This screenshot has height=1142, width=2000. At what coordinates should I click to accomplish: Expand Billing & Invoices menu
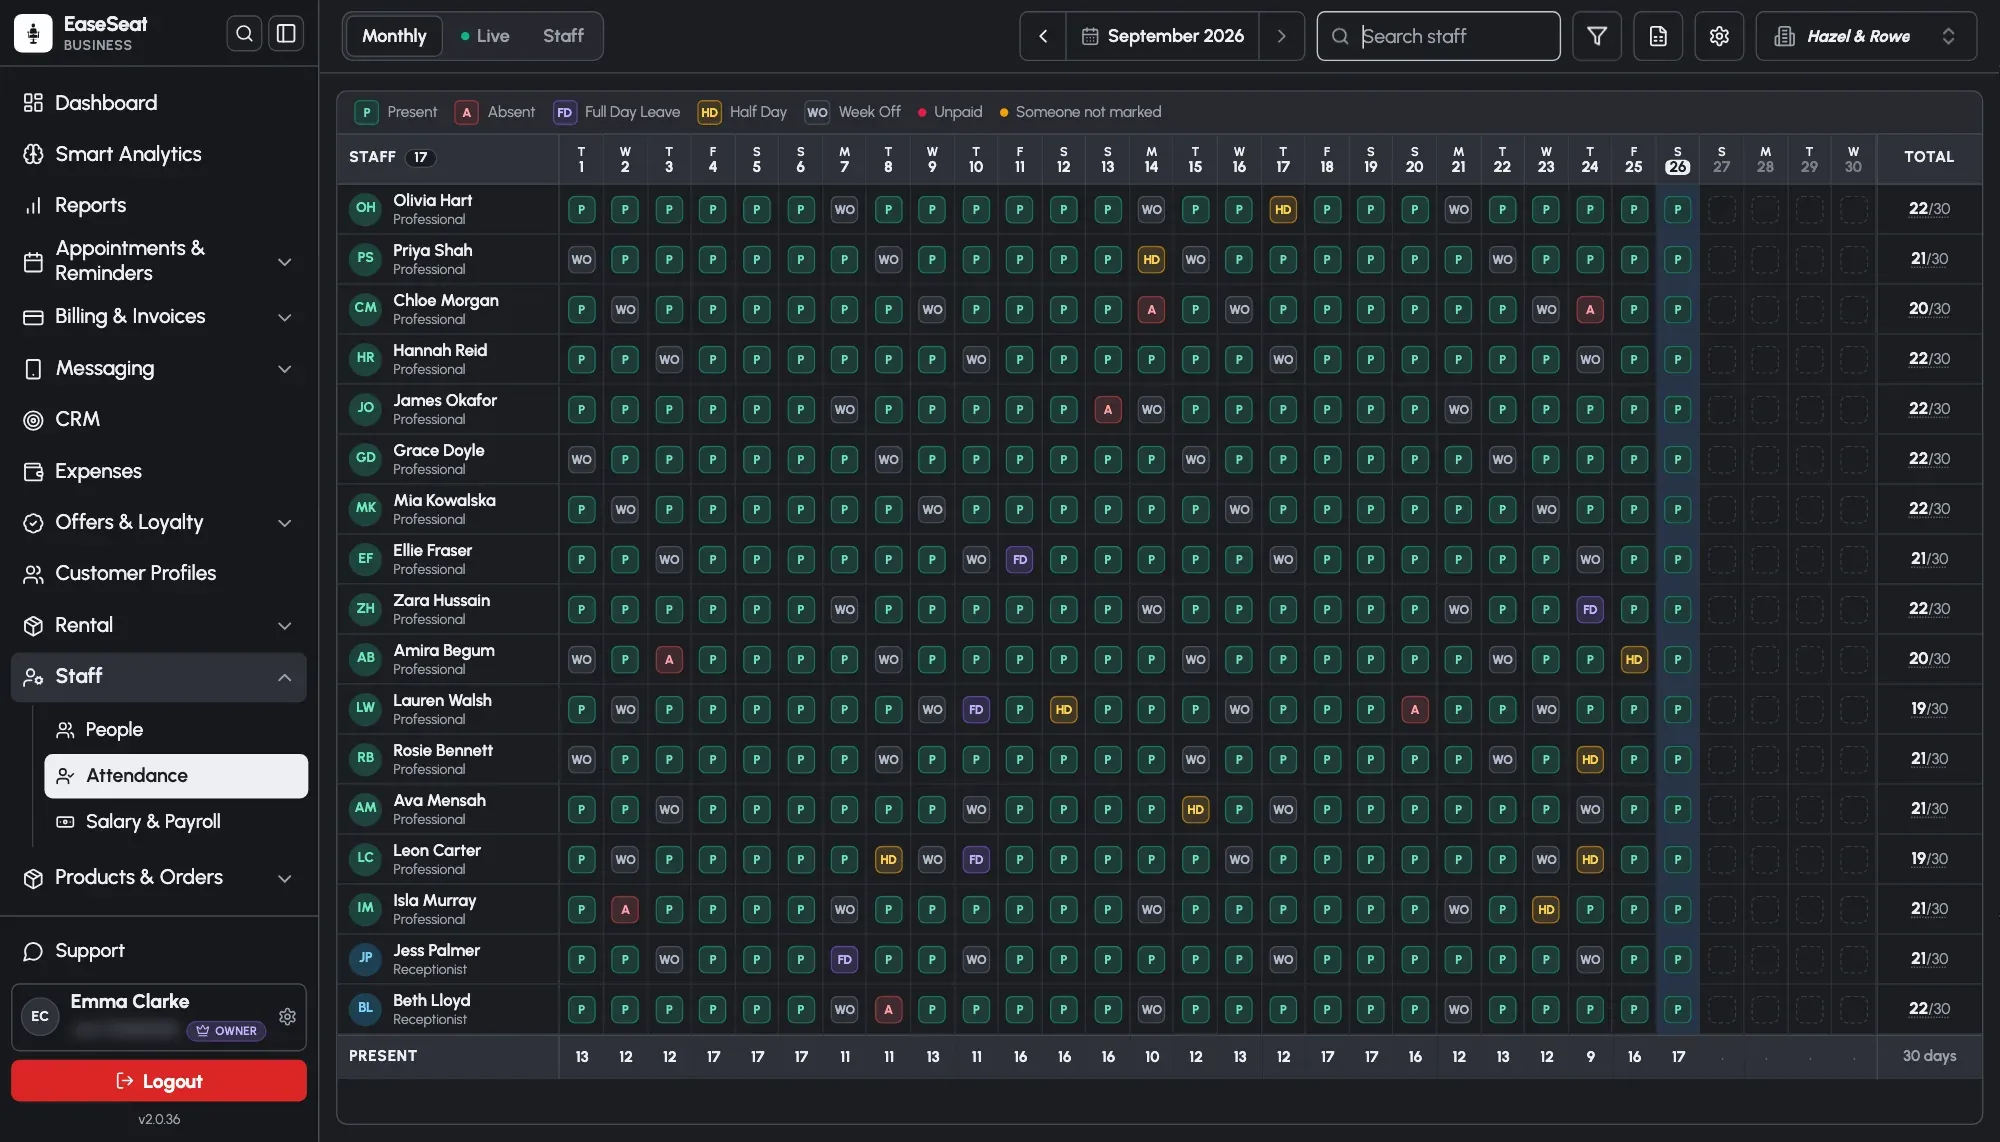[160, 317]
